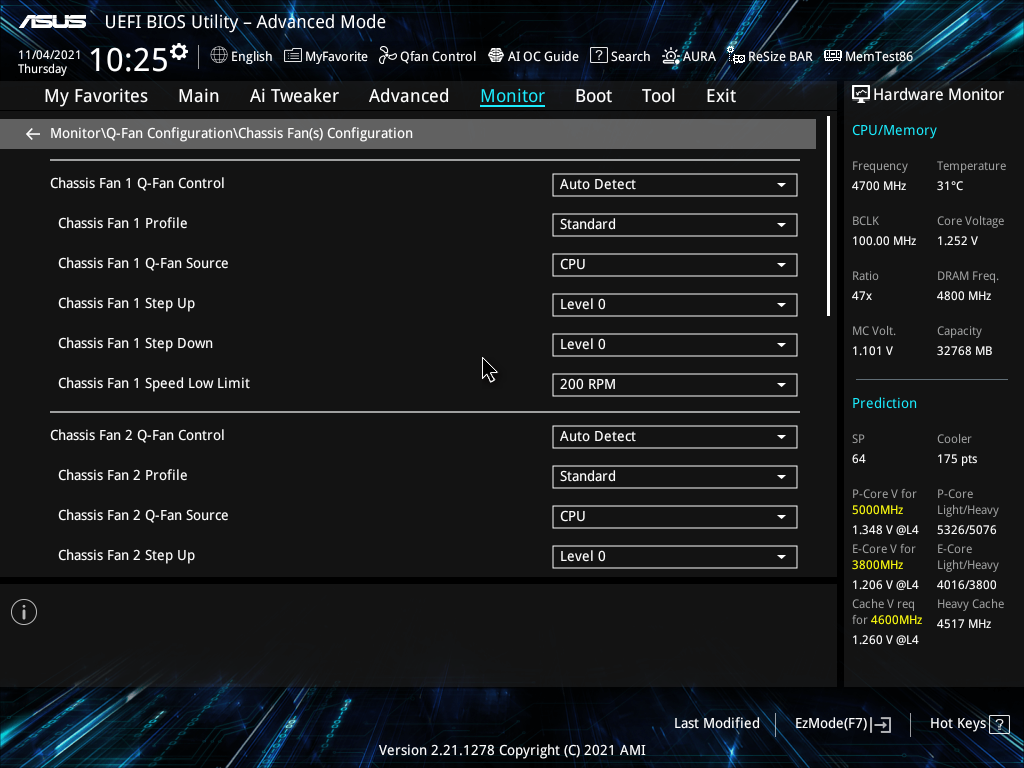Select Chassis Fan 1 Q-Fan Source label

tap(143, 263)
